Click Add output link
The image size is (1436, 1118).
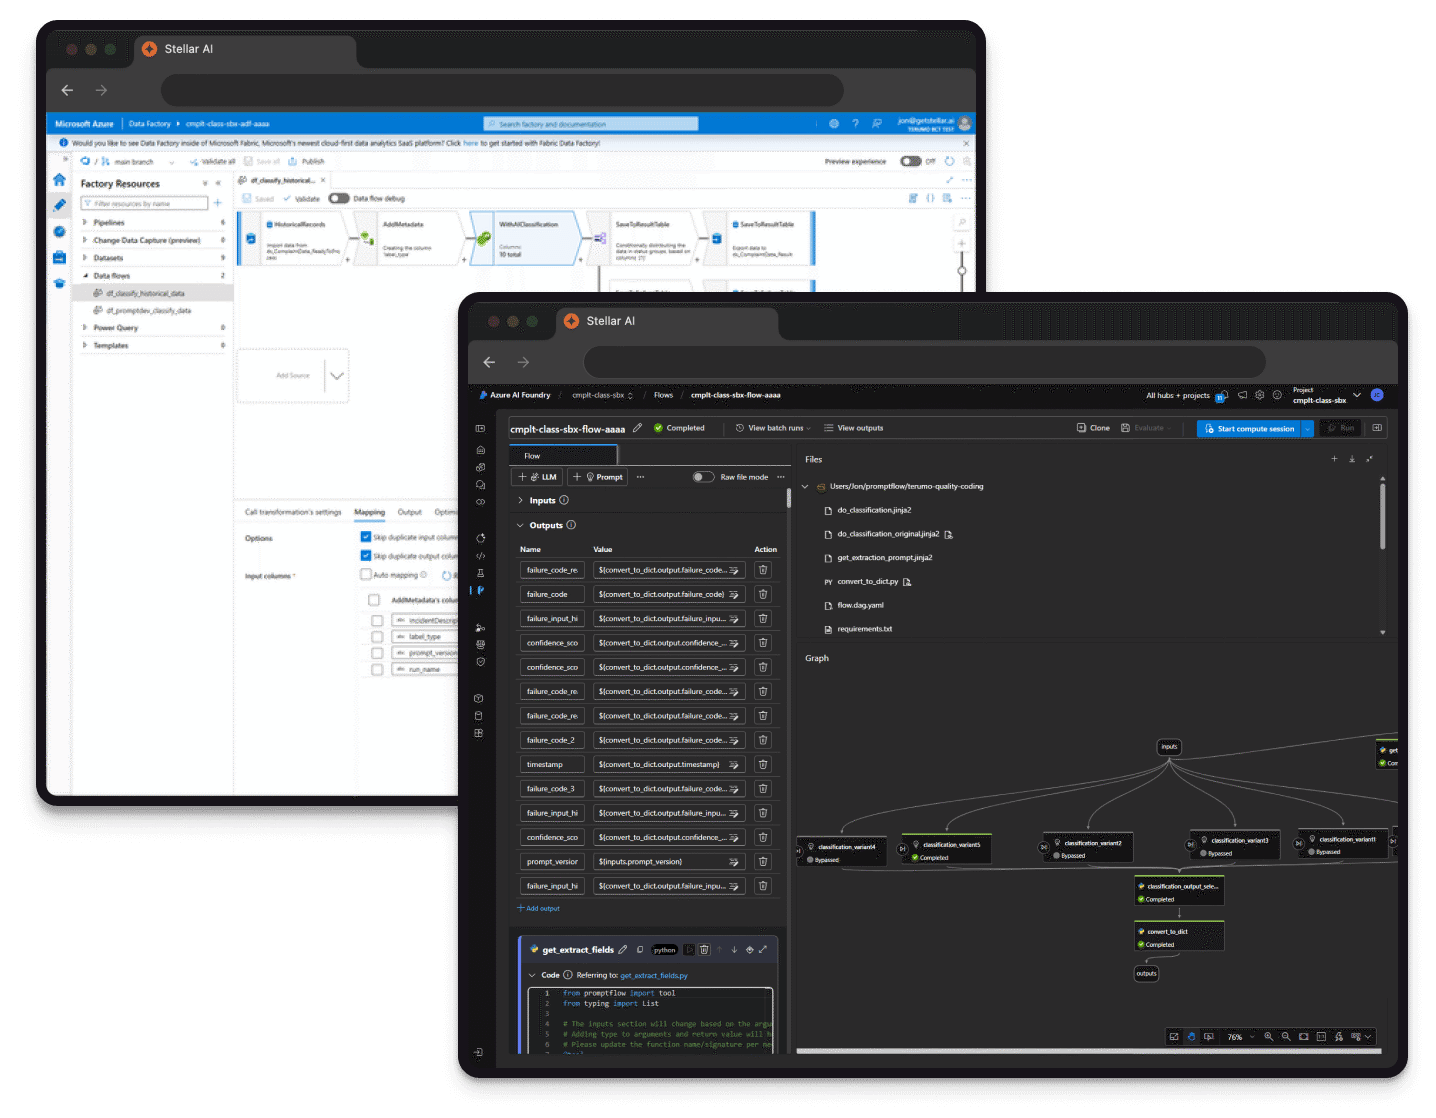[x=538, y=908]
